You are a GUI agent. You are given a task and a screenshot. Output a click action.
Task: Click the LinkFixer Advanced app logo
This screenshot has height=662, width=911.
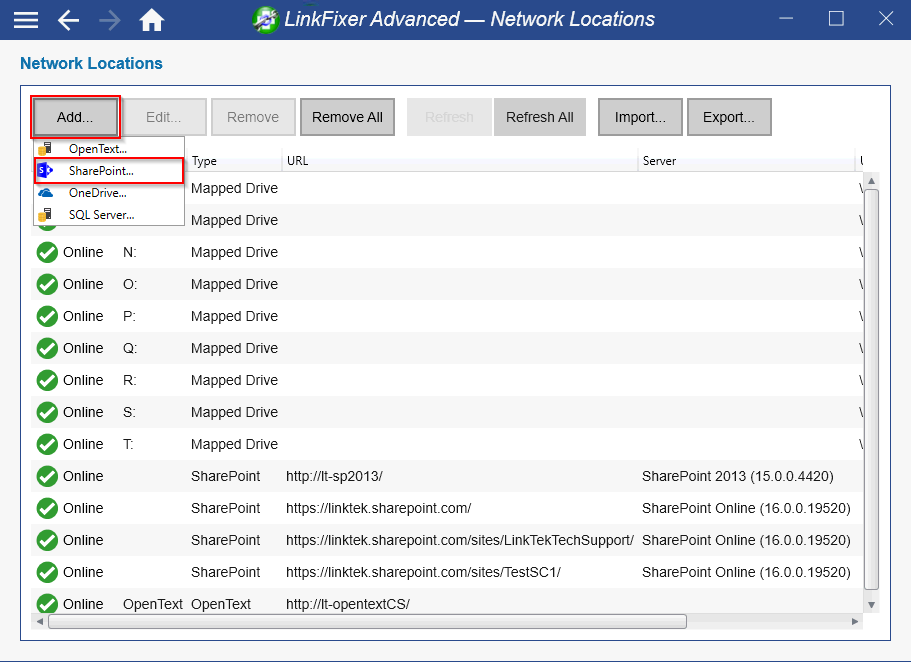pyautogui.click(x=266, y=20)
